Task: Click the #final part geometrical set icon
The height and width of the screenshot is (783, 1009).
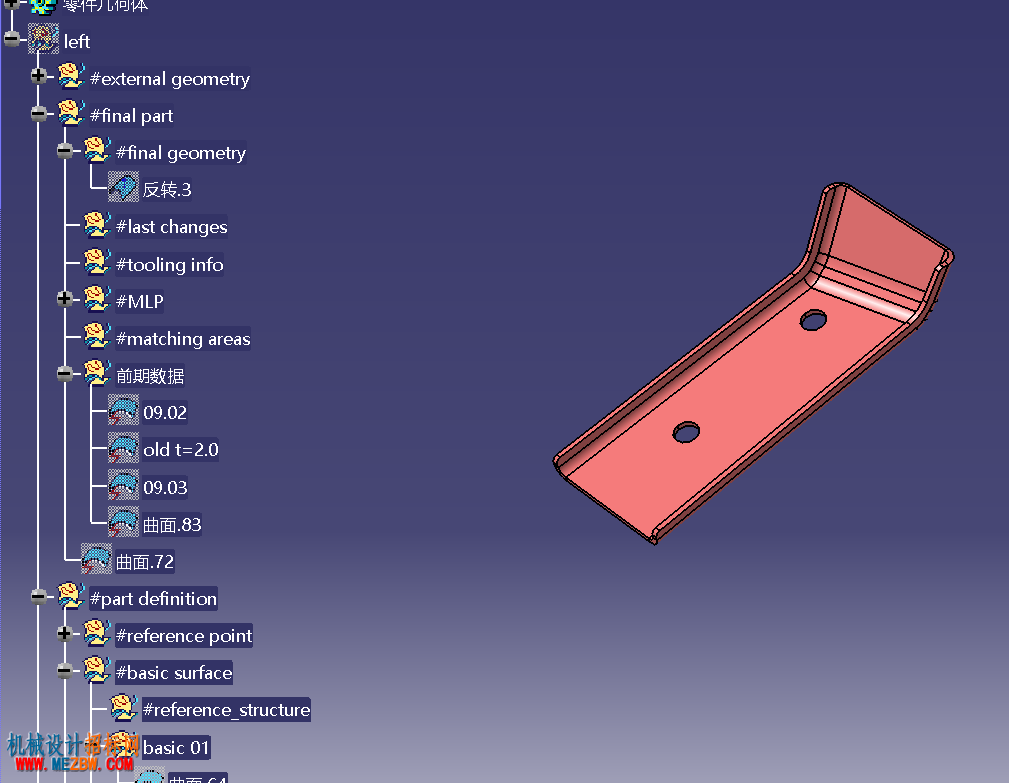Action: click(71, 114)
